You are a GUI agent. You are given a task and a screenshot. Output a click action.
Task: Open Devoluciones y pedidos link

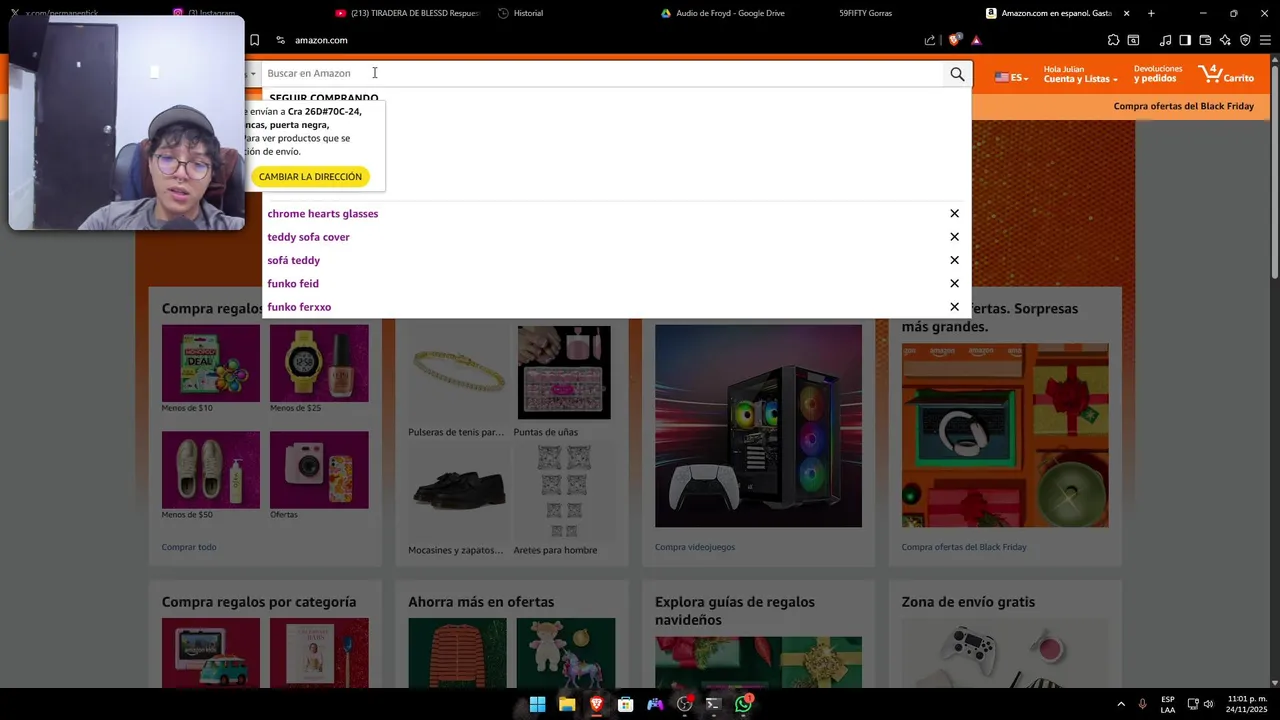1158,74
